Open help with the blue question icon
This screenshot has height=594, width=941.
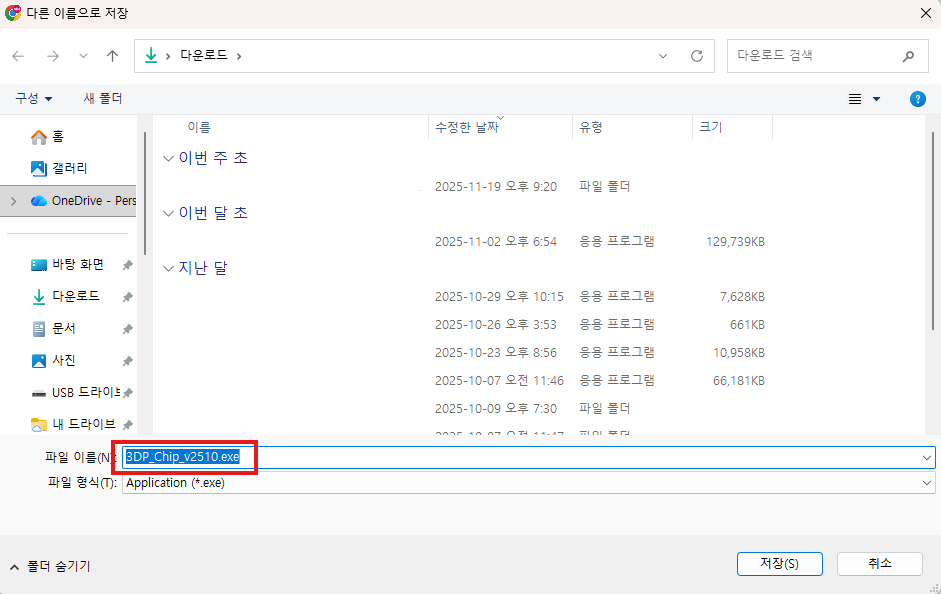[x=918, y=99]
